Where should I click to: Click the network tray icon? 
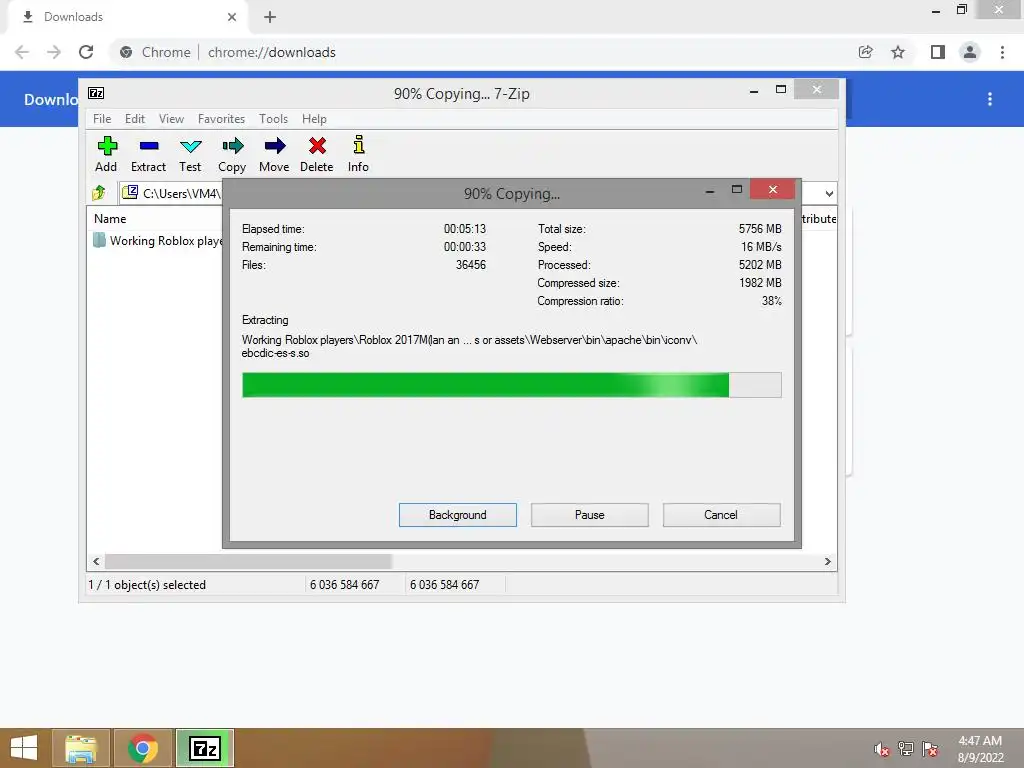coord(906,749)
